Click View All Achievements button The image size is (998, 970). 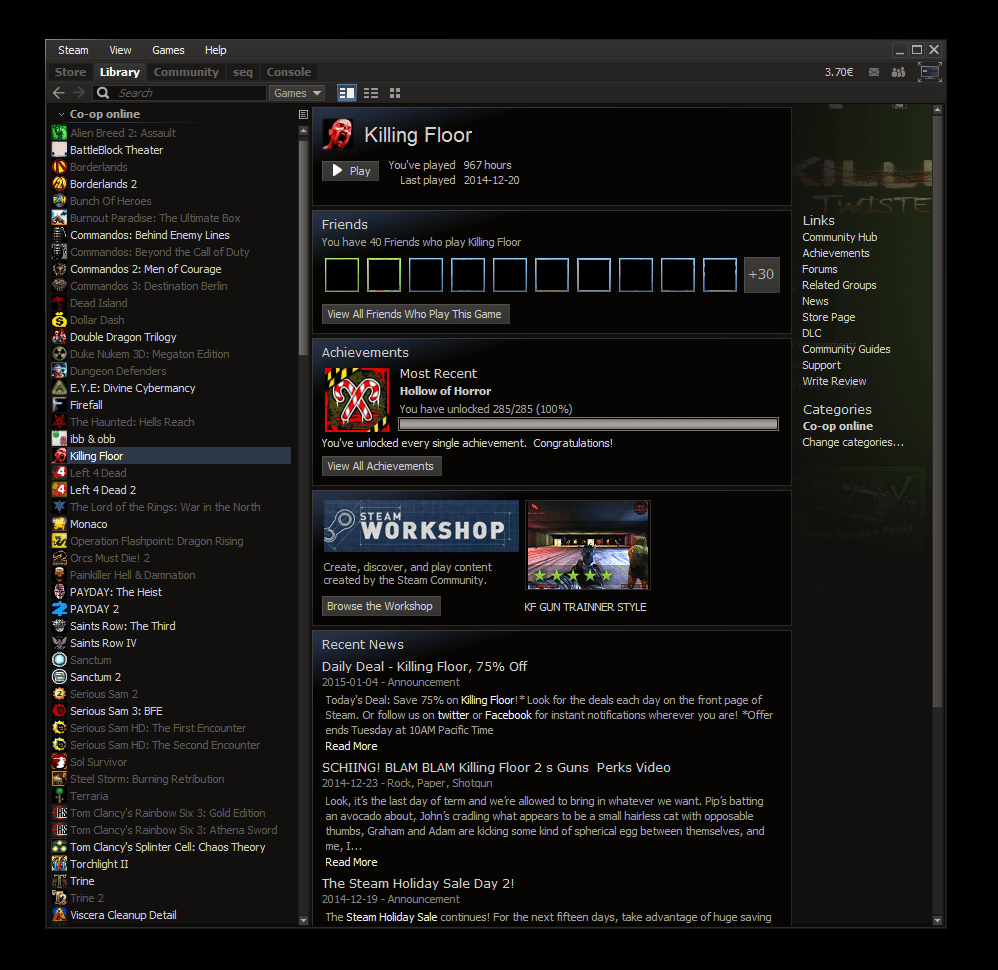[x=381, y=466]
